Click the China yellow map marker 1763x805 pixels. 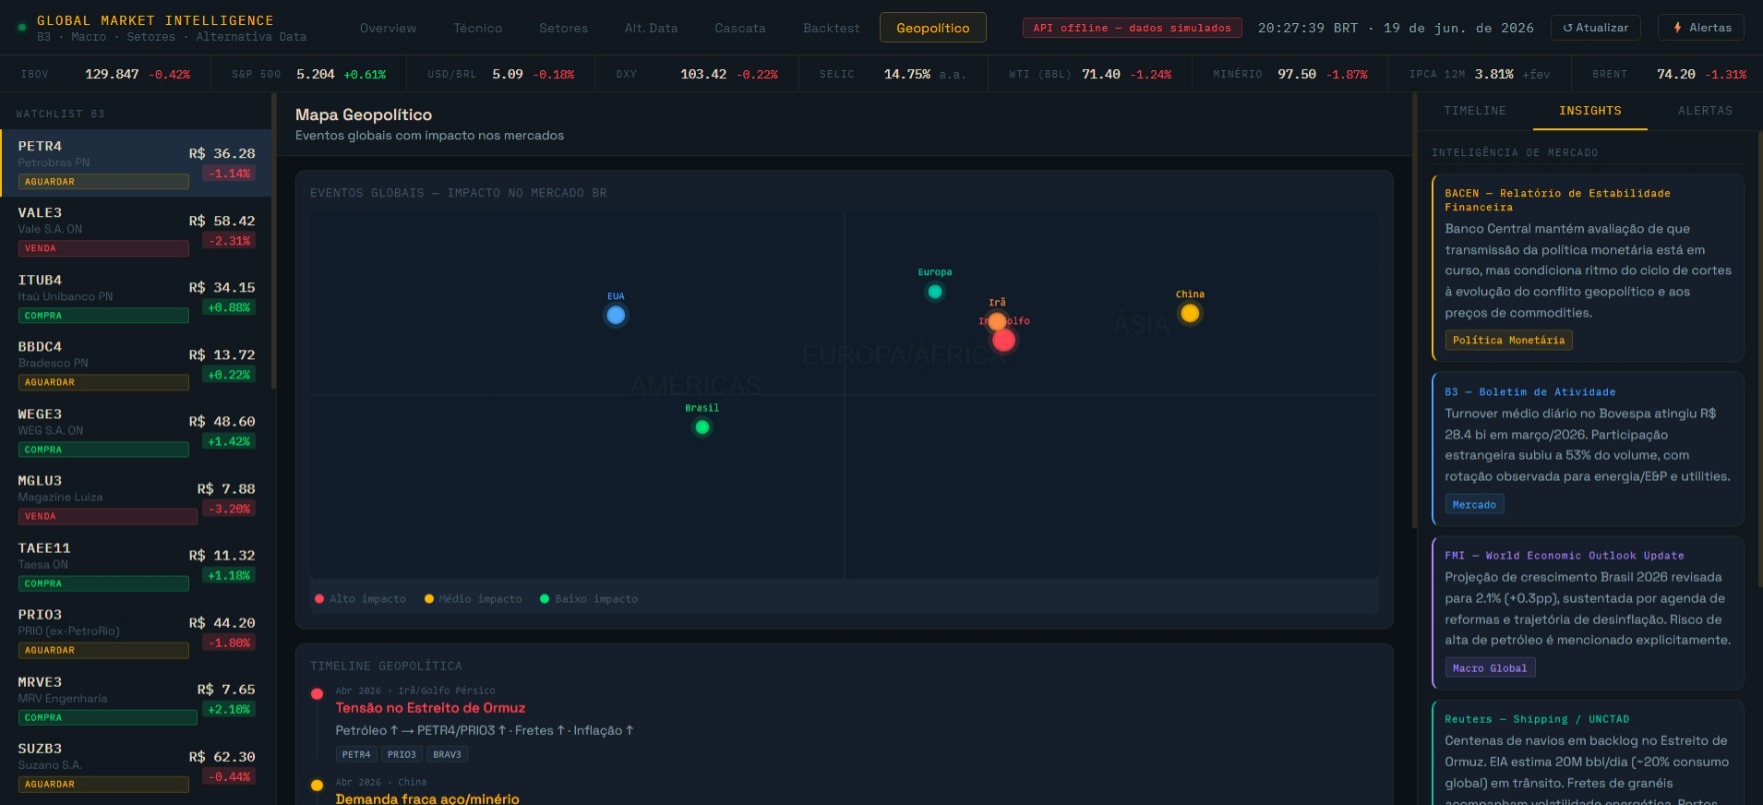1190,313
